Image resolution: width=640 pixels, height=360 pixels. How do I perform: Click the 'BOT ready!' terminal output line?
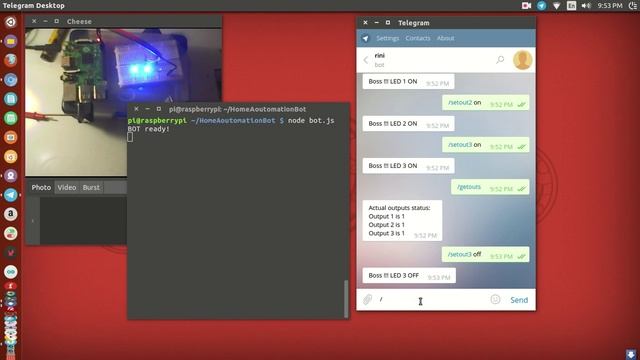click(149, 129)
